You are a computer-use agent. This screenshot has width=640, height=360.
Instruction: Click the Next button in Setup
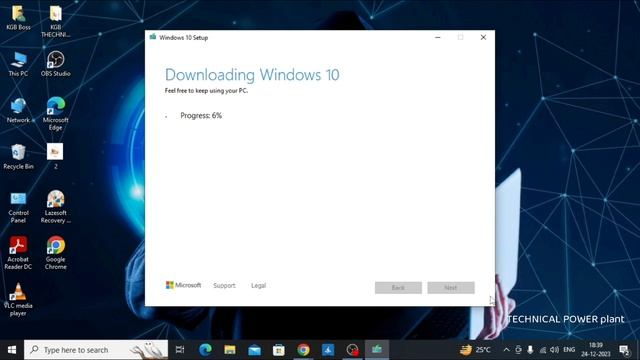click(x=451, y=288)
